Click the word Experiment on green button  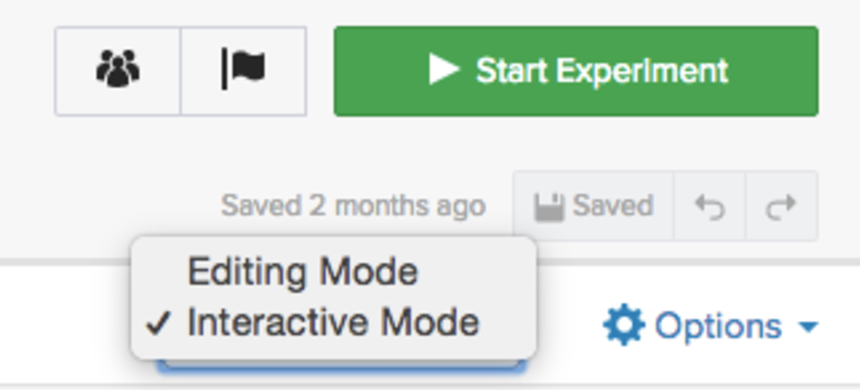pos(642,71)
